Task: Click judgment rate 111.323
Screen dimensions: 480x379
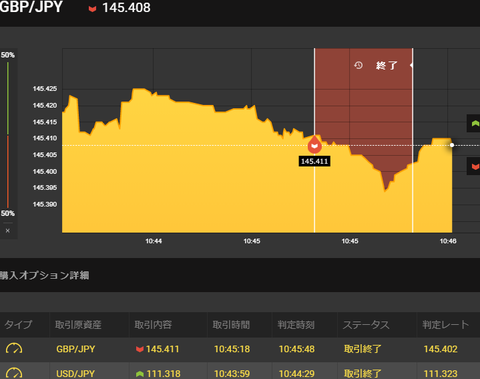Action: pyautogui.click(x=440, y=374)
